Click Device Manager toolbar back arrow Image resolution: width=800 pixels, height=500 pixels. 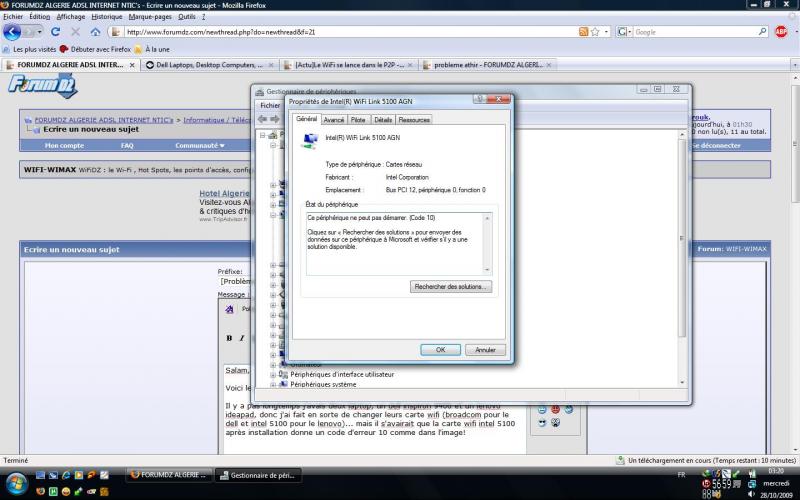pos(262,119)
